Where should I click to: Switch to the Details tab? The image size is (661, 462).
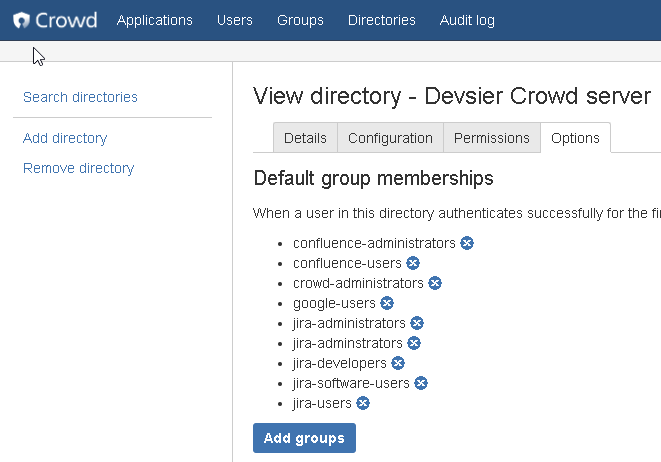click(x=305, y=138)
